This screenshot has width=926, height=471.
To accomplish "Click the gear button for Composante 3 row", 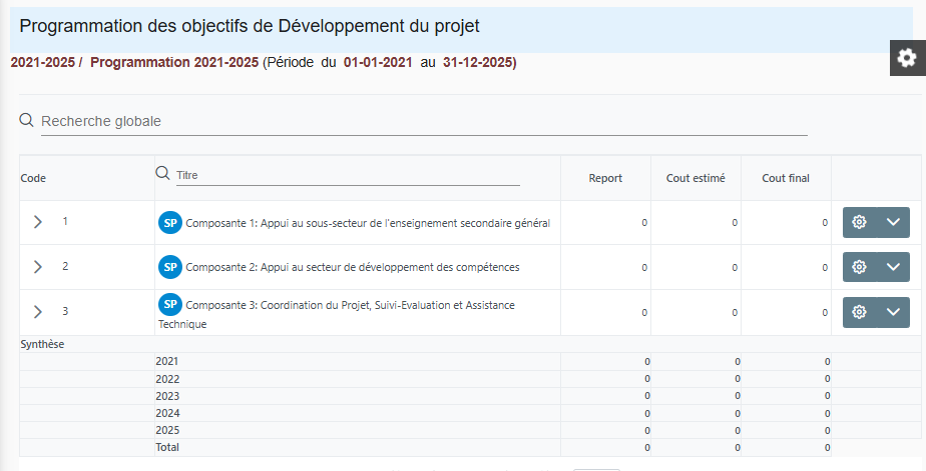I will (859, 312).
